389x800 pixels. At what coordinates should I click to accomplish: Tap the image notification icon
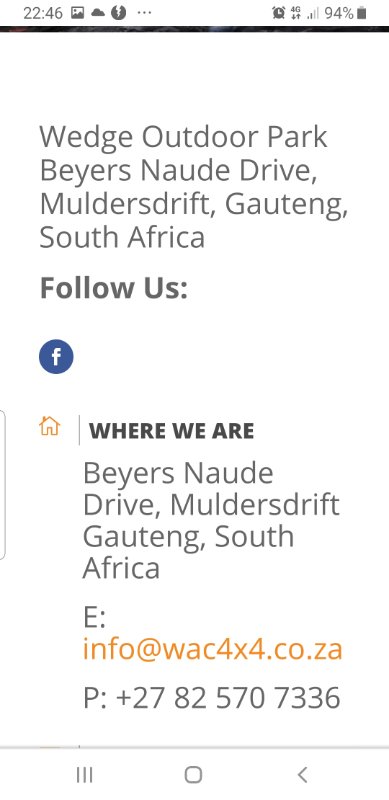(78, 13)
